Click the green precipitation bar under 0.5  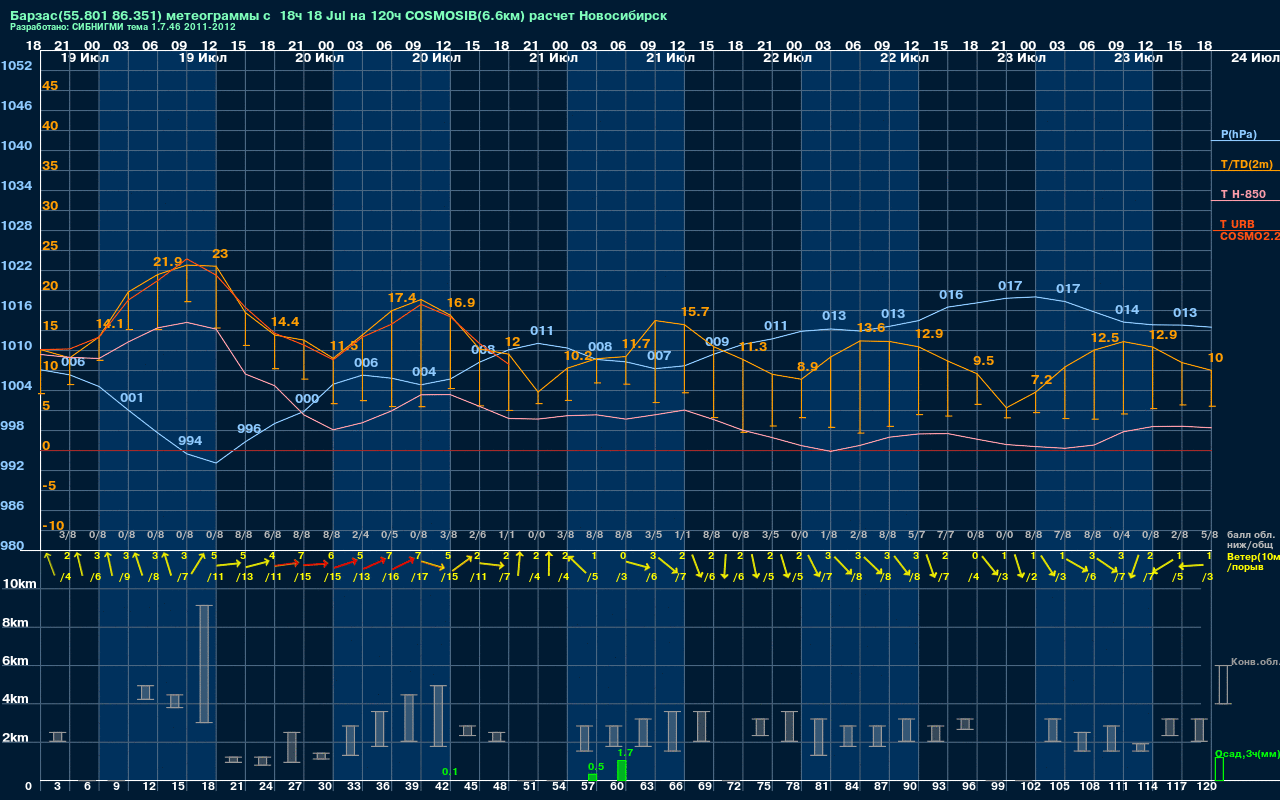tap(592, 778)
